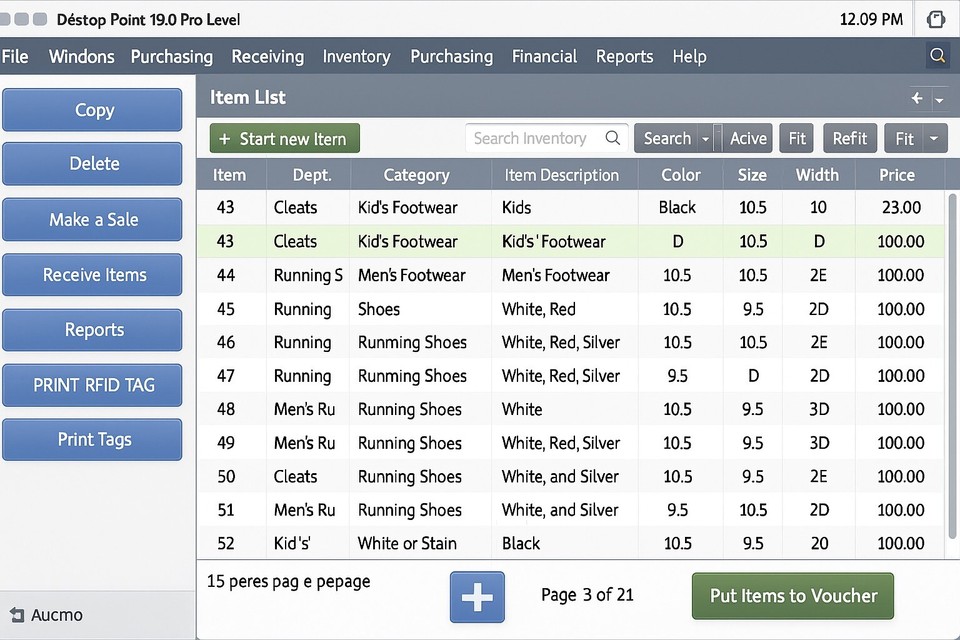Click the arrow icon in Item List header
The height and width of the screenshot is (640, 960).
coord(916,99)
